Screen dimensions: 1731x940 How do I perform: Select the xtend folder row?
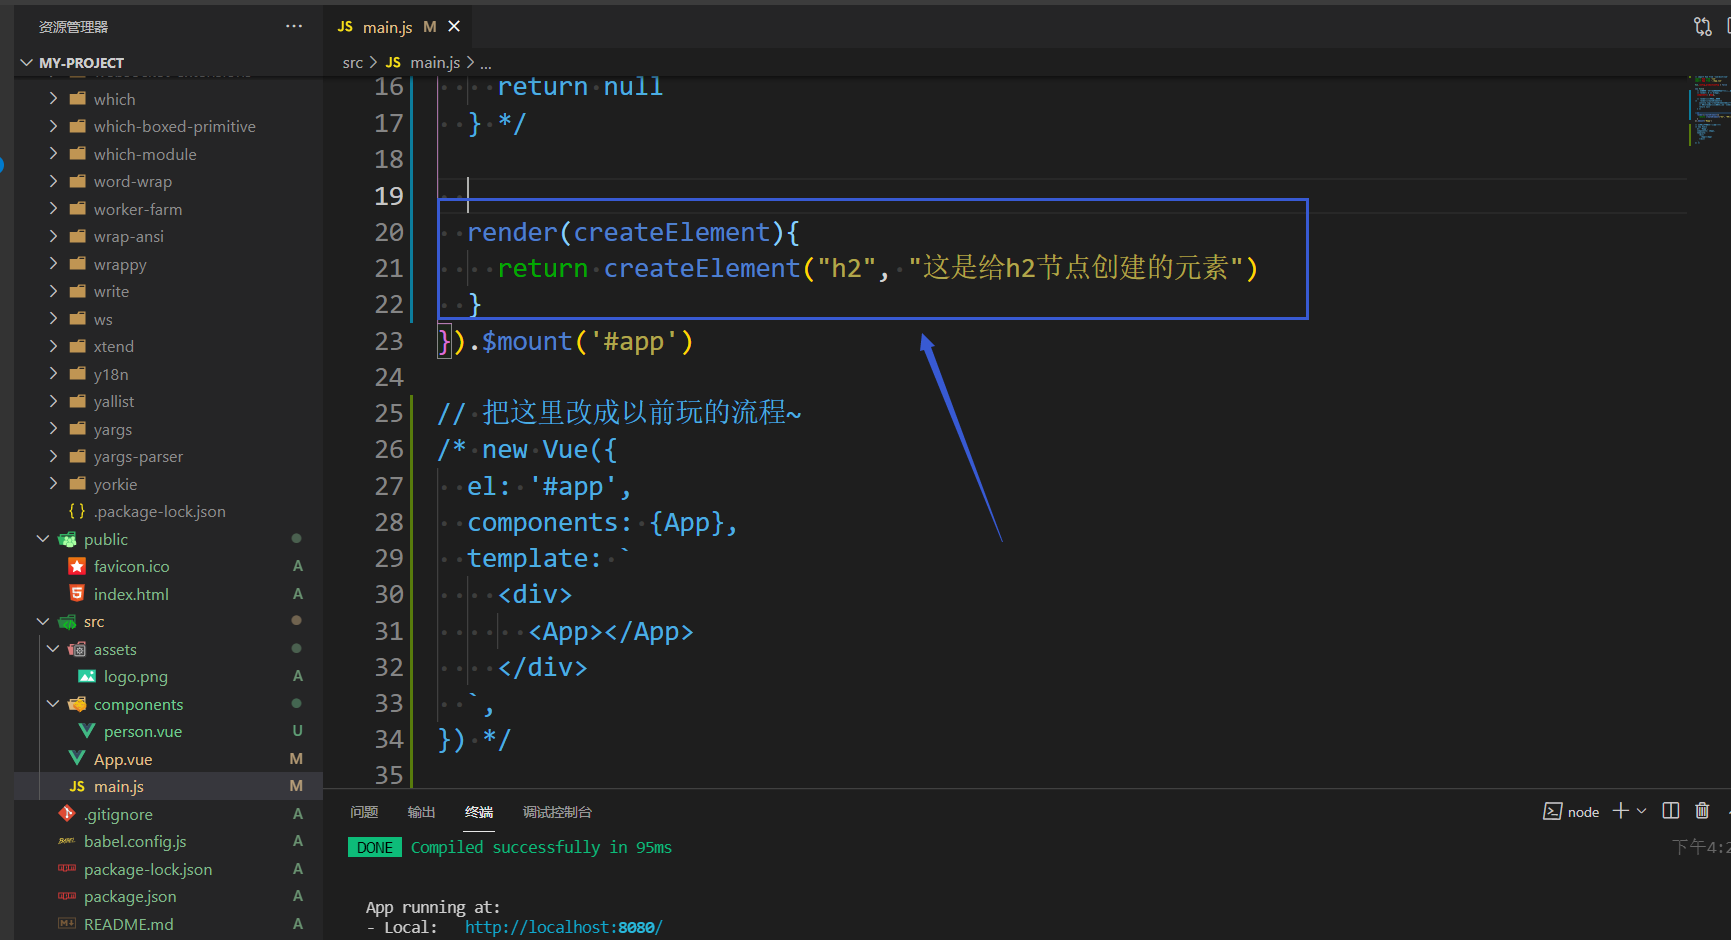(x=168, y=346)
